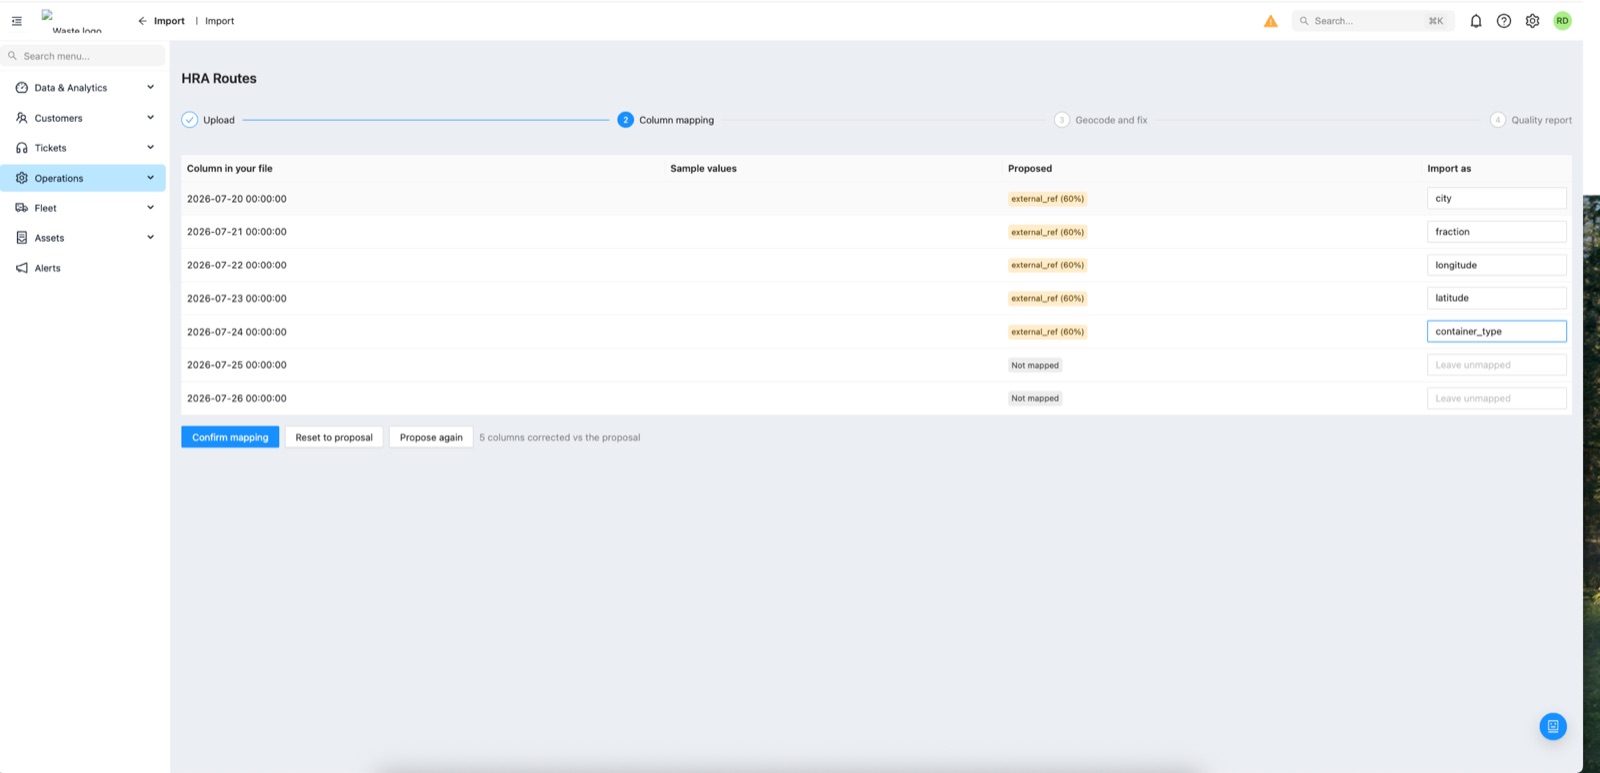Click the step 3 Geocode circle
The width and height of the screenshot is (1600, 773).
coord(1061,120)
